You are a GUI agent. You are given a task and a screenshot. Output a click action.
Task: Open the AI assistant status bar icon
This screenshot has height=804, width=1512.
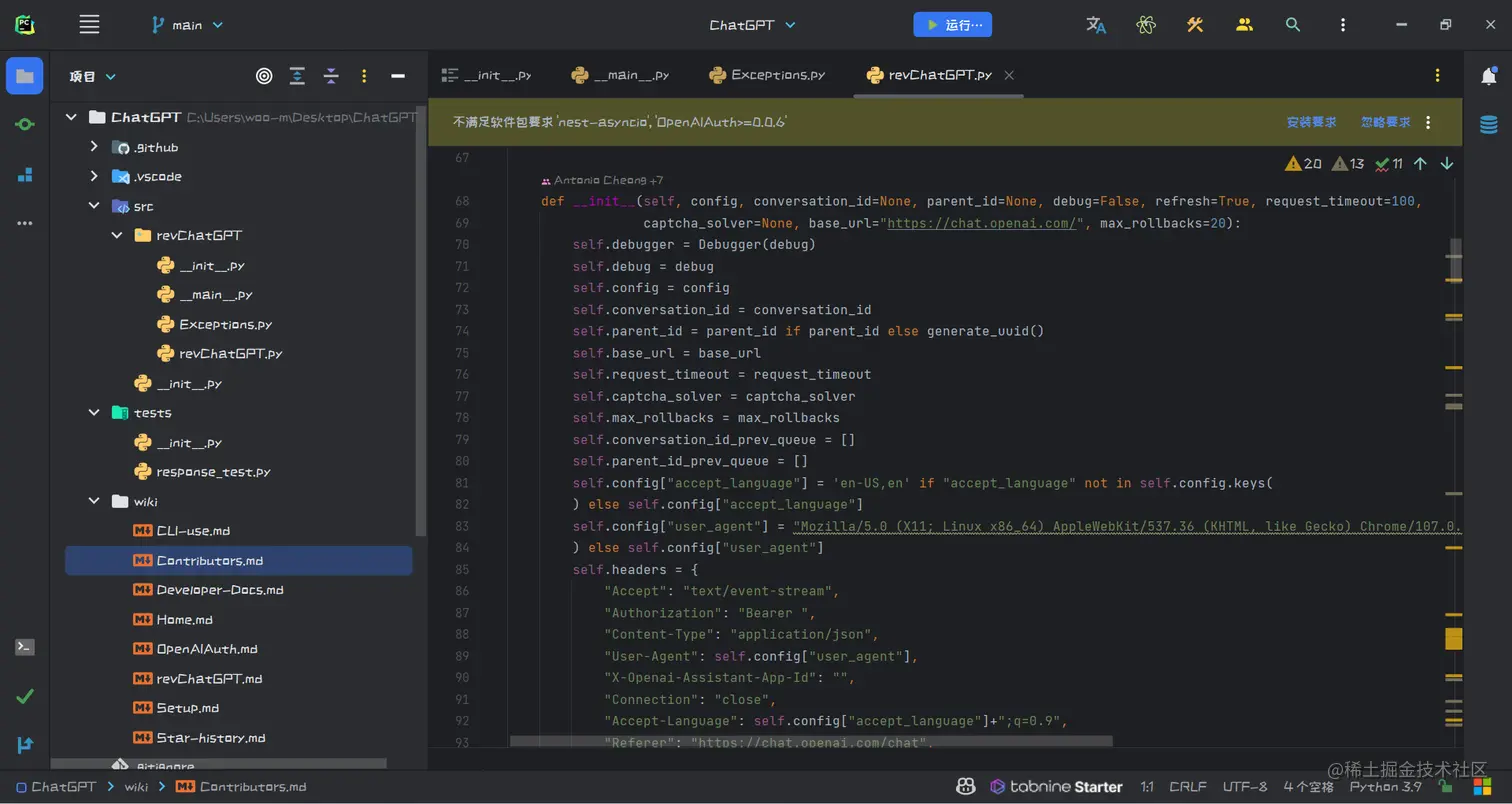pos(965,787)
